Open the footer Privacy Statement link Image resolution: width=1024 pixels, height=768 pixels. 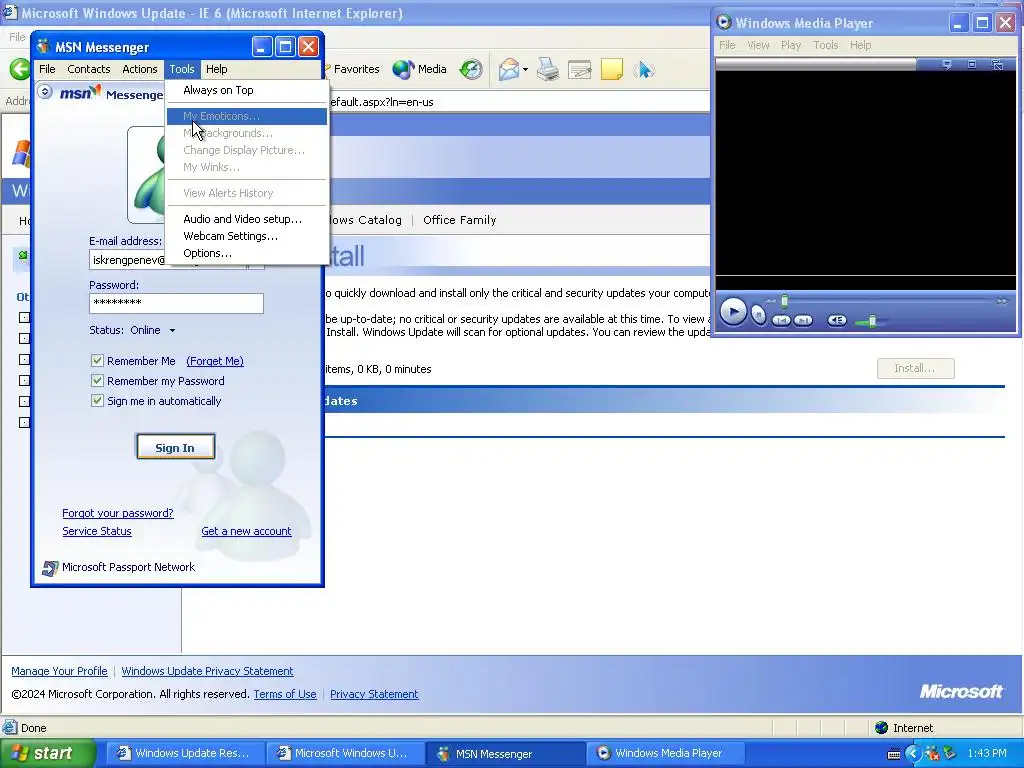[x=374, y=694]
